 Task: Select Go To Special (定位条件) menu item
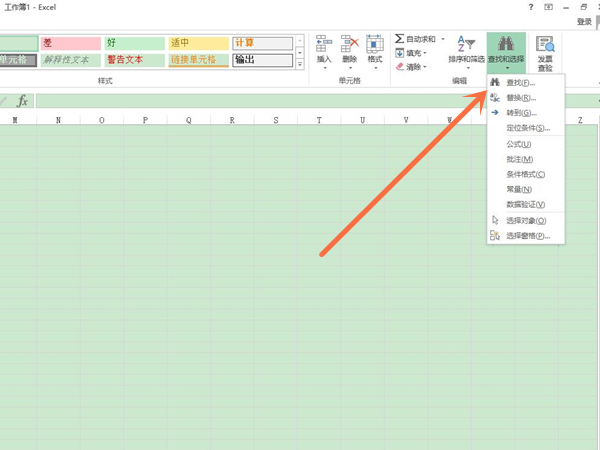click(527, 128)
